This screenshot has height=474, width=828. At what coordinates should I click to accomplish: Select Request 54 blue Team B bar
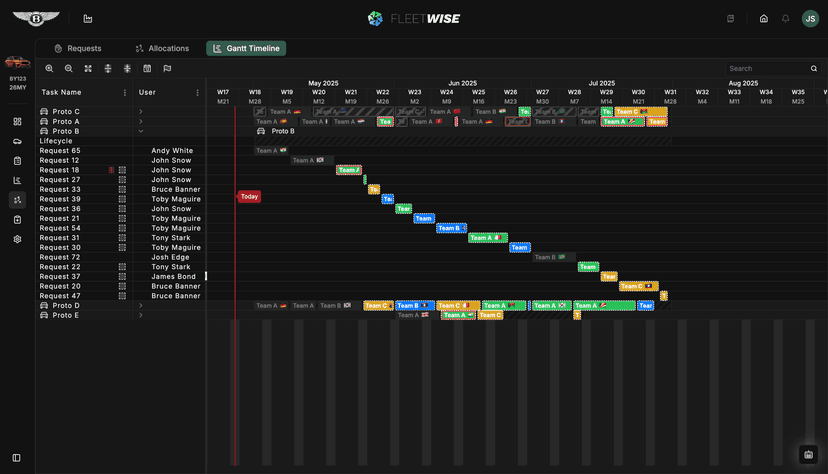click(x=451, y=228)
